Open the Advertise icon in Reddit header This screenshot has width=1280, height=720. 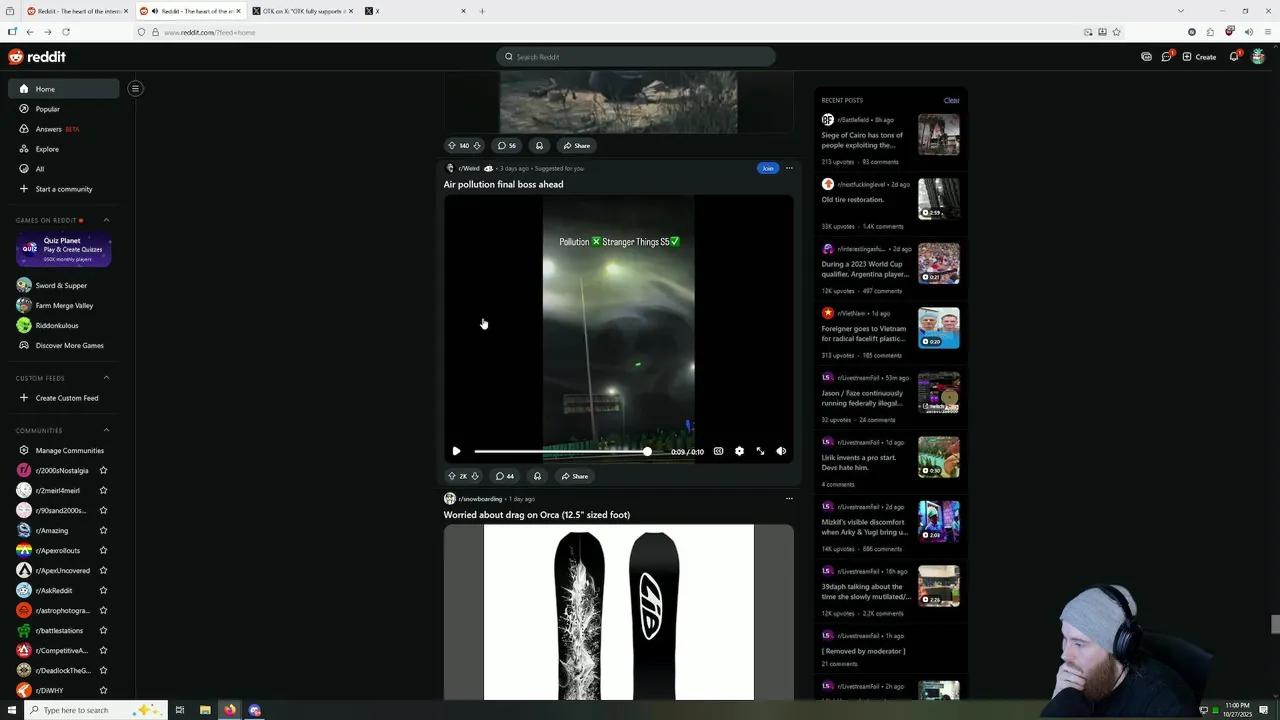pos(1146,57)
